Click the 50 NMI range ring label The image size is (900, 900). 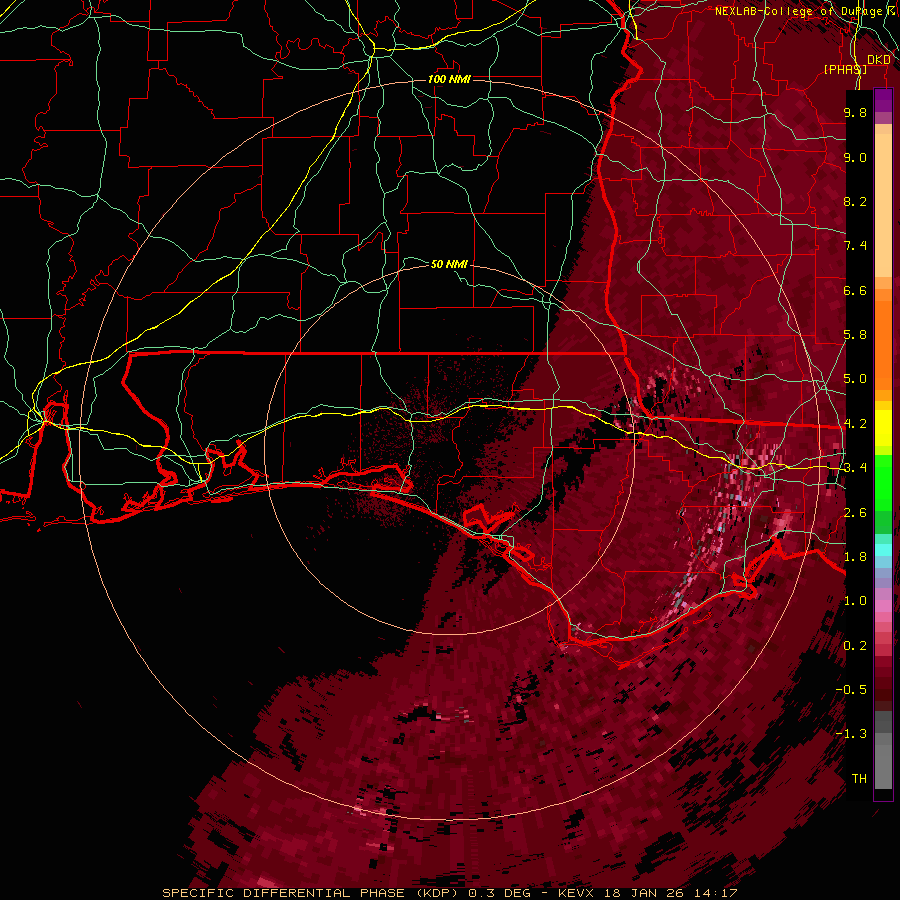449,264
